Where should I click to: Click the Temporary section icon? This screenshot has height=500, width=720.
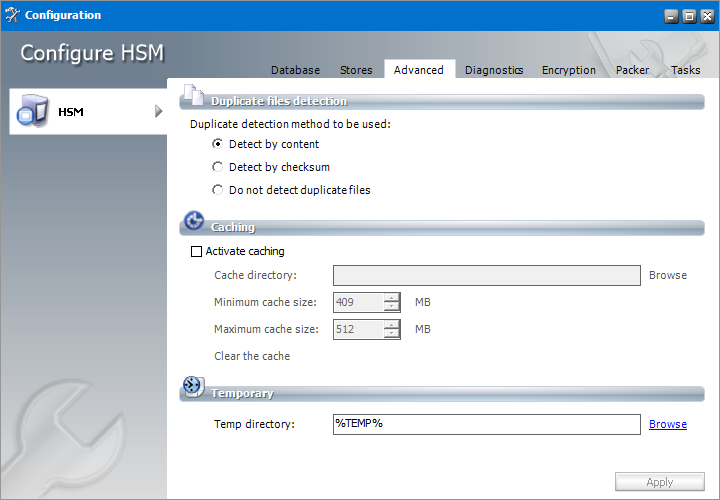click(194, 387)
